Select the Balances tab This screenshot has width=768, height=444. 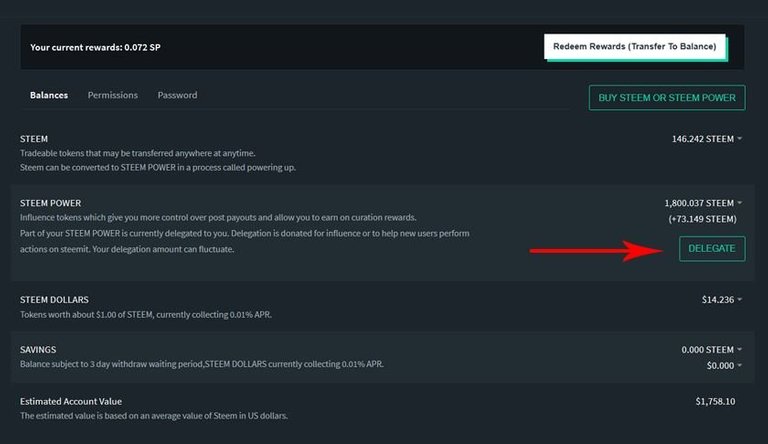[x=49, y=95]
